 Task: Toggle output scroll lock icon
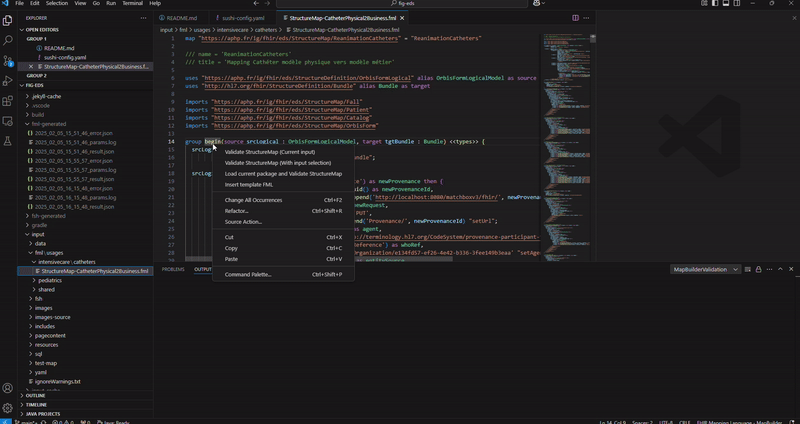759,269
